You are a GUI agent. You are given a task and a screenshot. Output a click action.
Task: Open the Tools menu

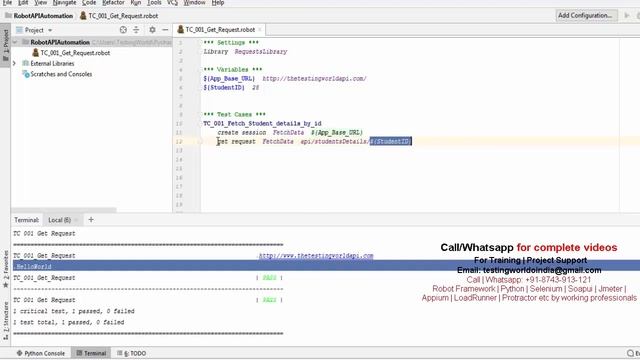click(154, 2)
